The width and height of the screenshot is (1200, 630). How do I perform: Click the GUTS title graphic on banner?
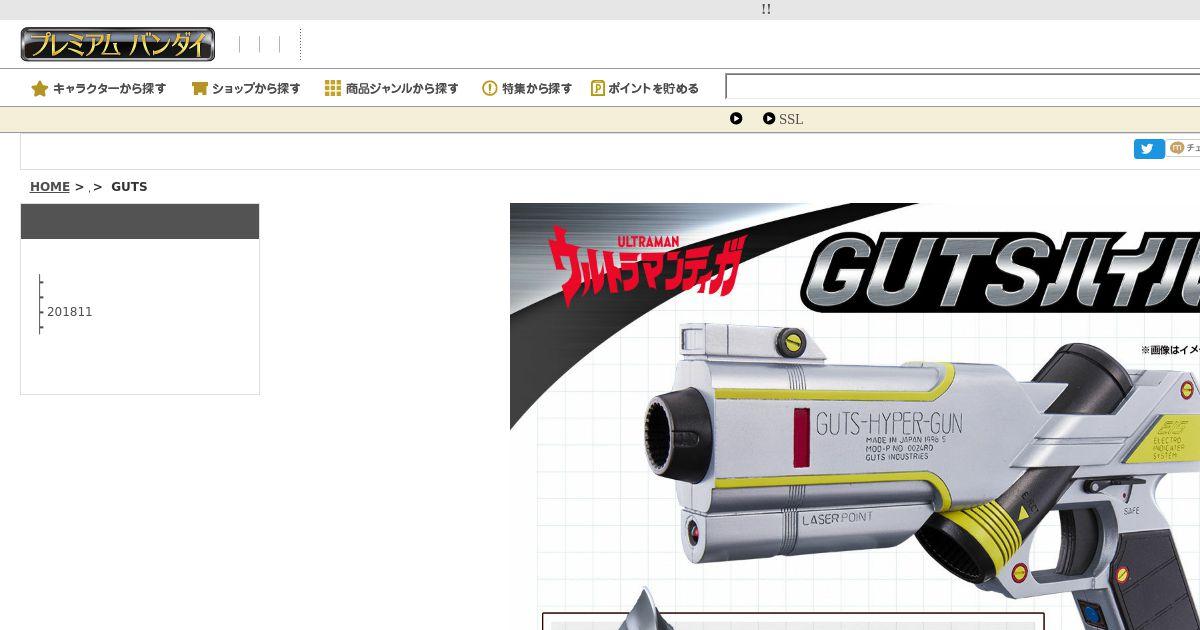click(x=1000, y=272)
